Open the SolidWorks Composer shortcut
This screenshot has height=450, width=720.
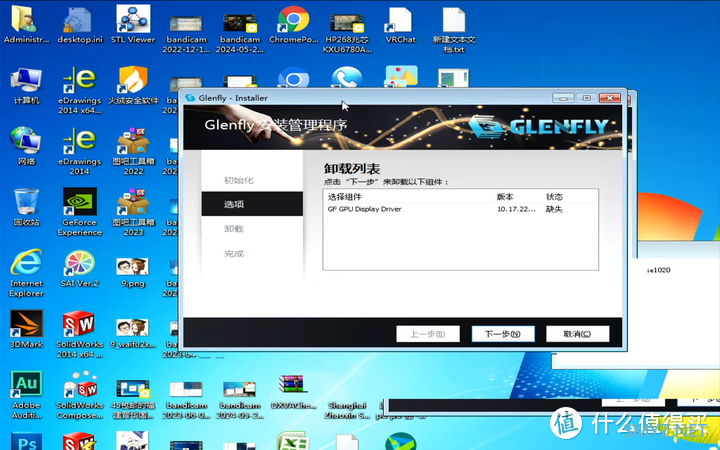point(79,395)
